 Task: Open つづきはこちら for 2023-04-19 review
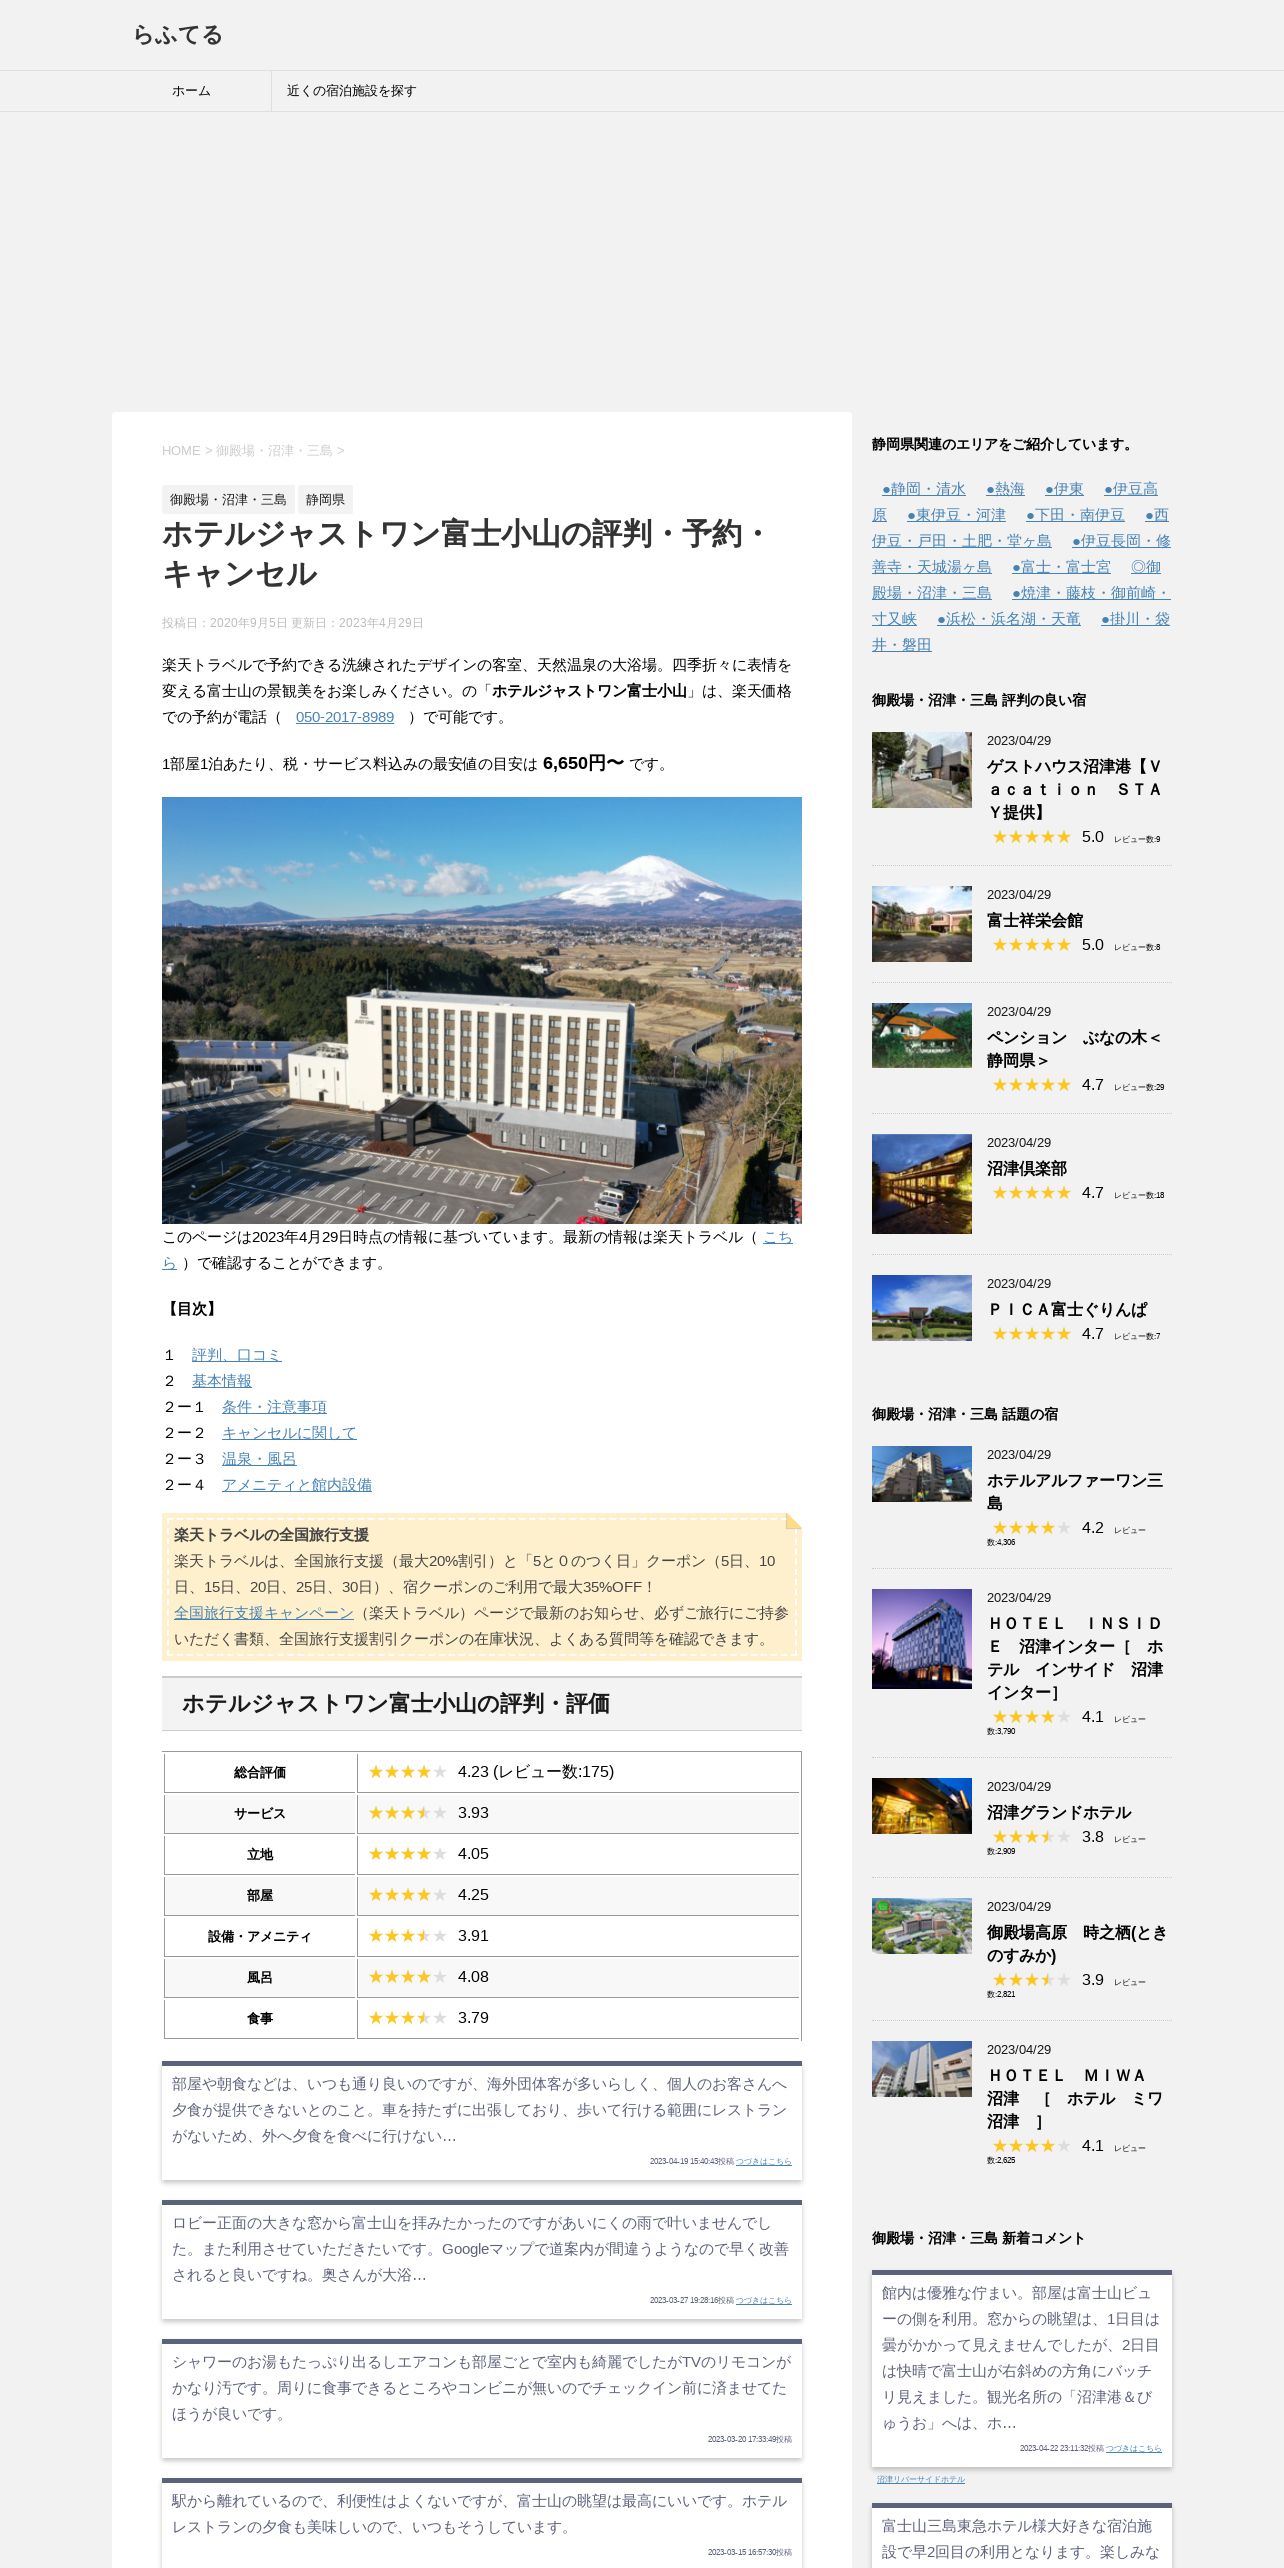click(764, 2161)
